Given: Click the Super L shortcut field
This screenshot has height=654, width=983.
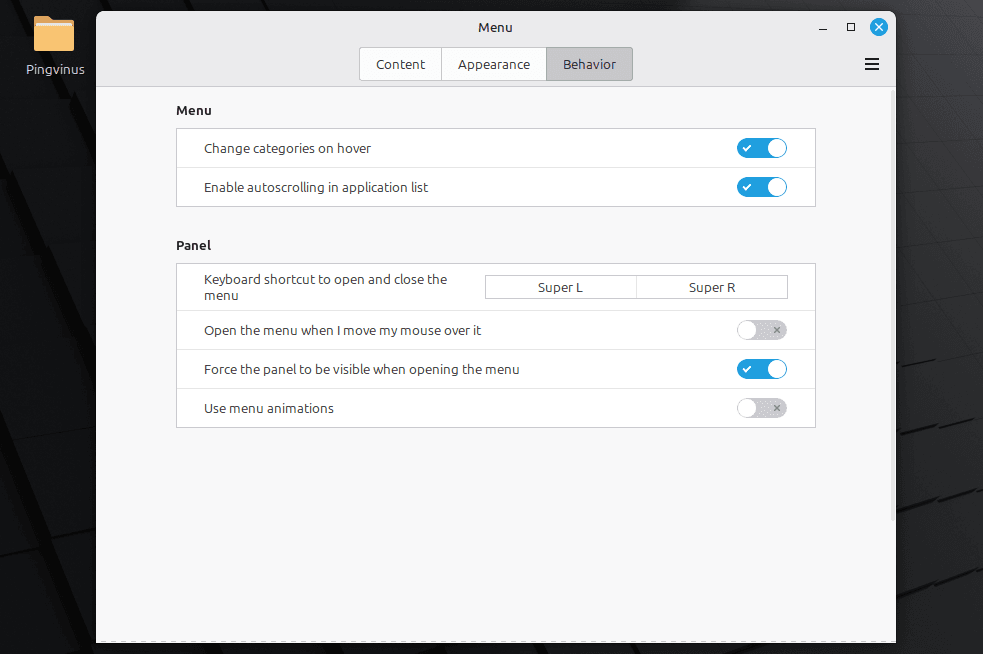Looking at the screenshot, I should click(x=560, y=288).
